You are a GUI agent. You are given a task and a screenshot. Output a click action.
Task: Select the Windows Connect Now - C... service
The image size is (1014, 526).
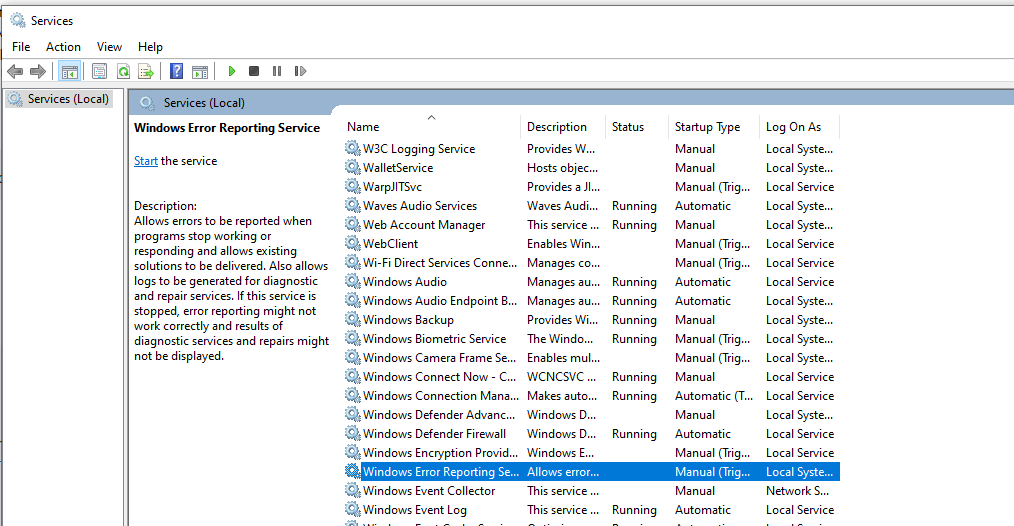tap(439, 377)
